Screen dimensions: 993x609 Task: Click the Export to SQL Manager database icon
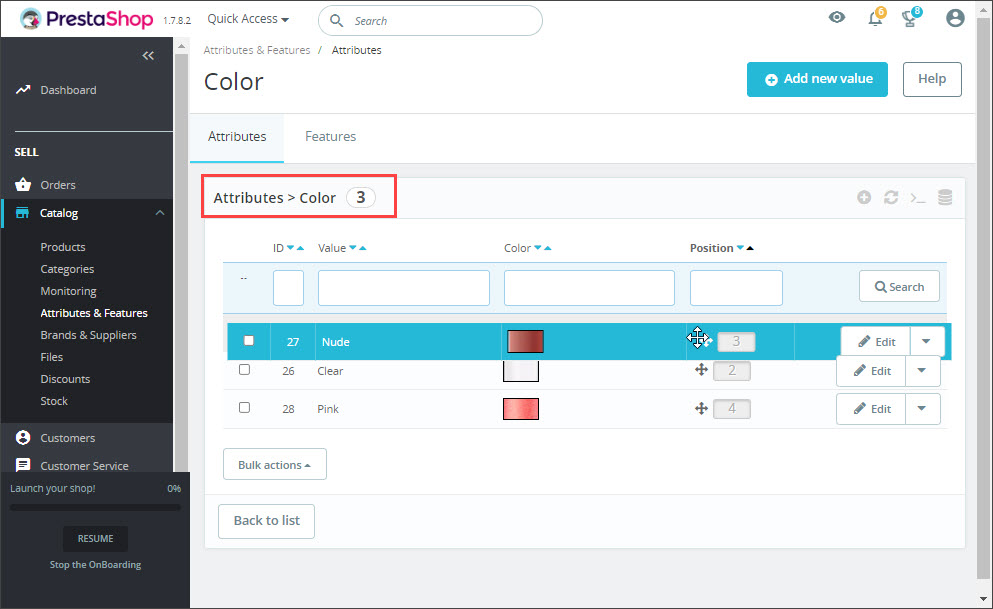click(945, 197)
